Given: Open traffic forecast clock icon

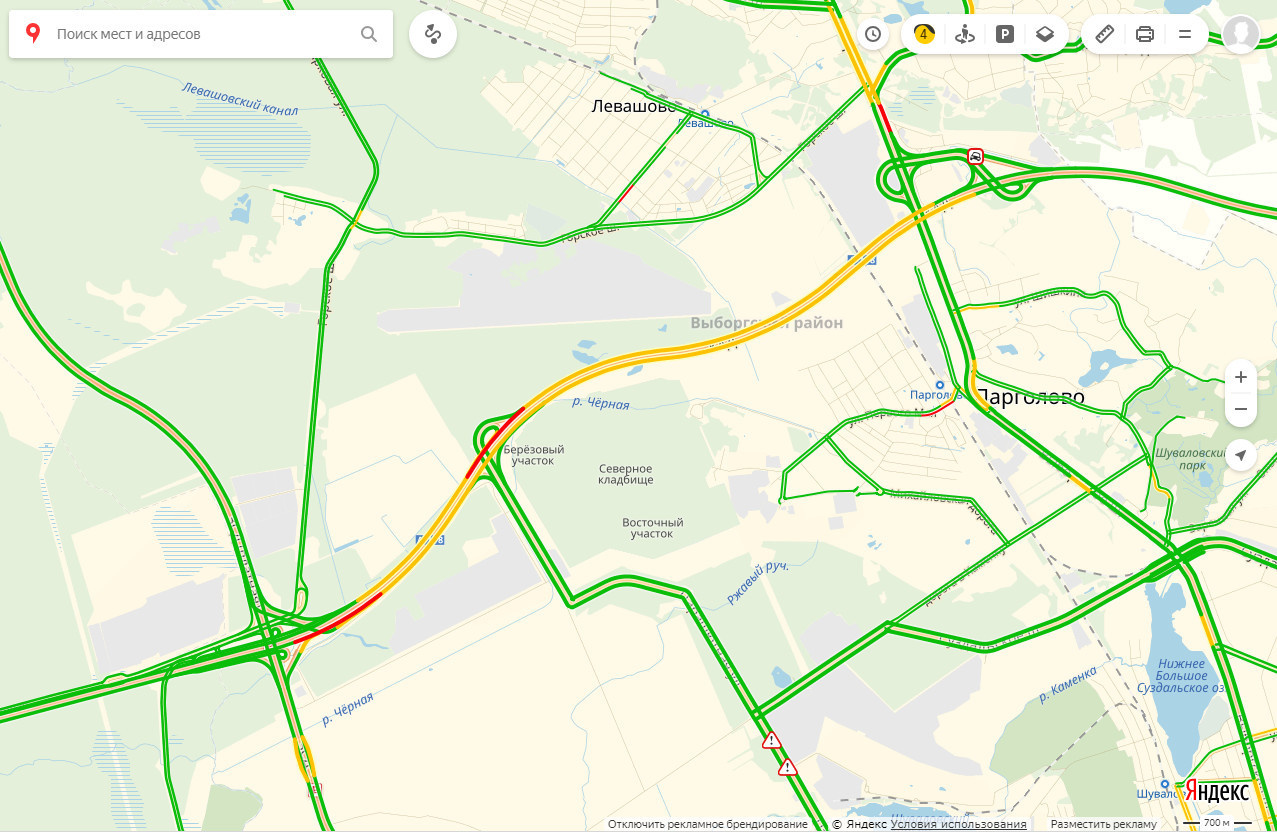Looking at the screenshot, I should (x=872, y=34).
